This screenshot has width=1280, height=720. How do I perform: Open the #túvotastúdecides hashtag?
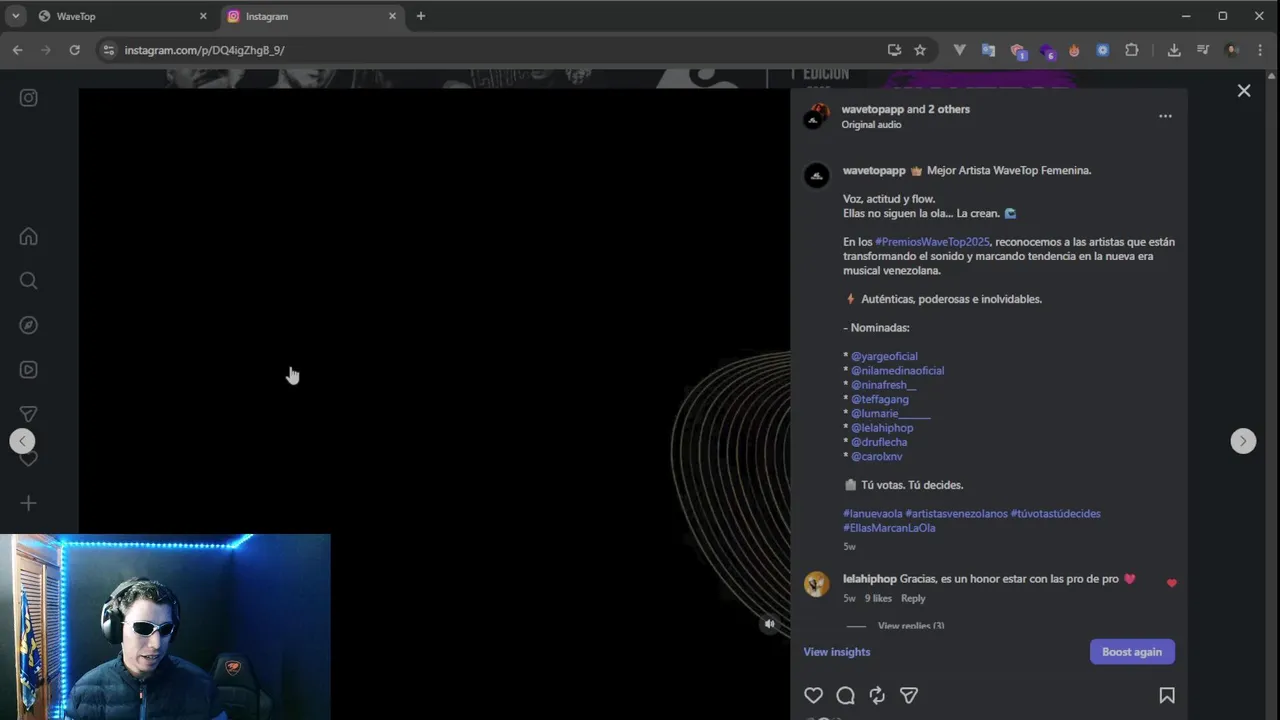coord(1056,514)
